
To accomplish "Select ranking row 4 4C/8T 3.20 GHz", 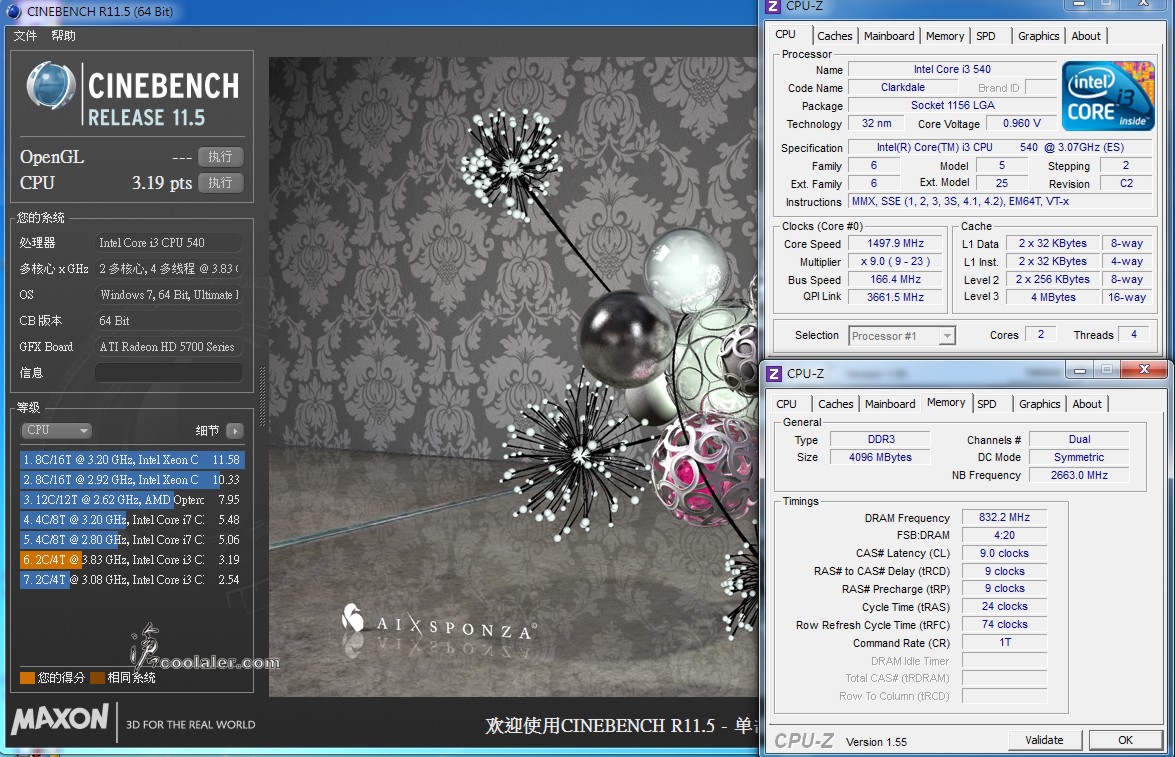I will coord(132,519).
